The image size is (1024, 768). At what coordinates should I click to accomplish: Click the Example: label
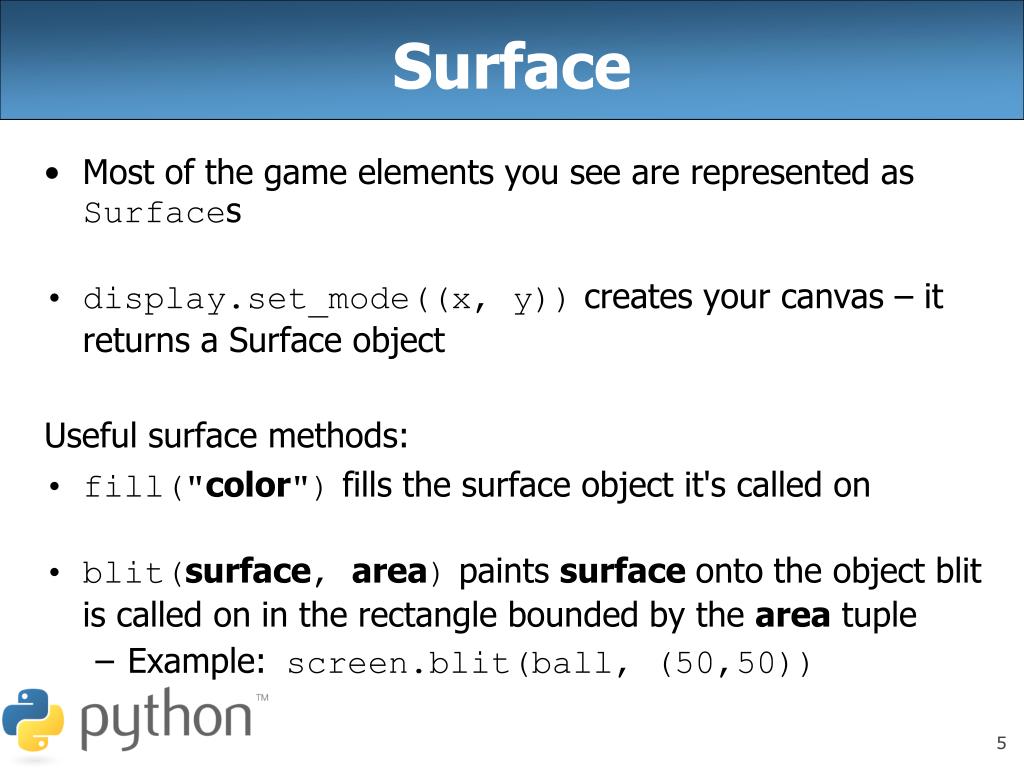[x=196, y=661]
